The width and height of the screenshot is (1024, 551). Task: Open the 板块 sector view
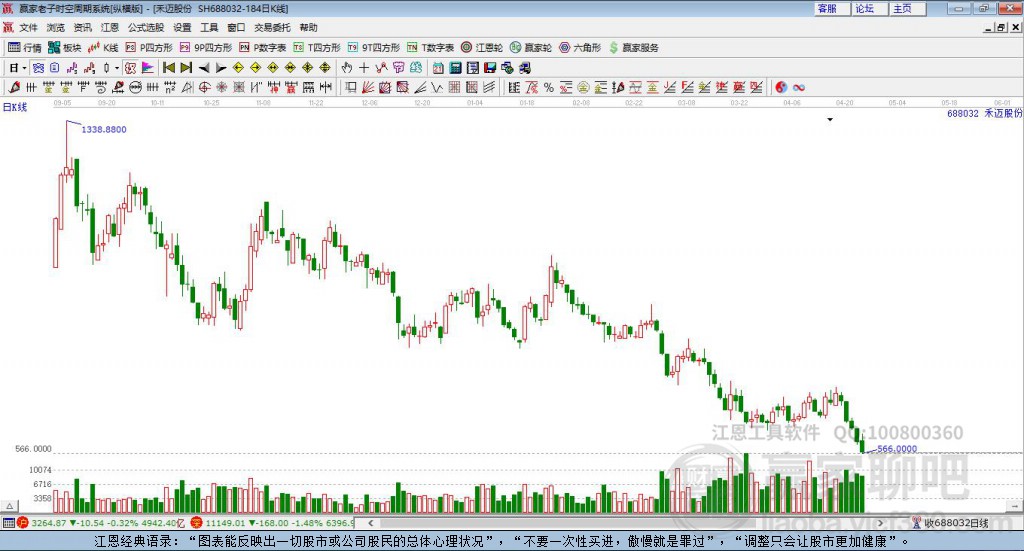(x=64, y=48)
